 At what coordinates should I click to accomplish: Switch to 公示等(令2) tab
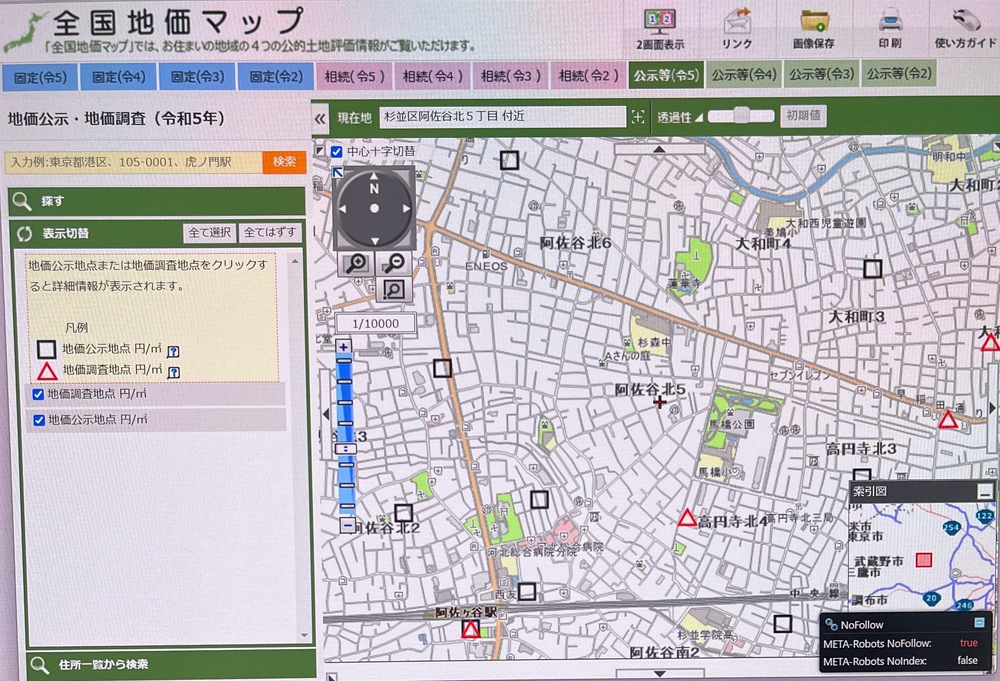pos(899,74)
